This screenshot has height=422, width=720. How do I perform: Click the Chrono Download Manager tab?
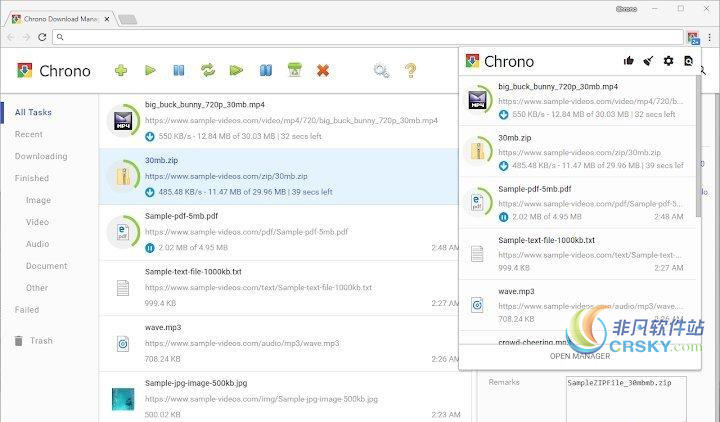60,19
